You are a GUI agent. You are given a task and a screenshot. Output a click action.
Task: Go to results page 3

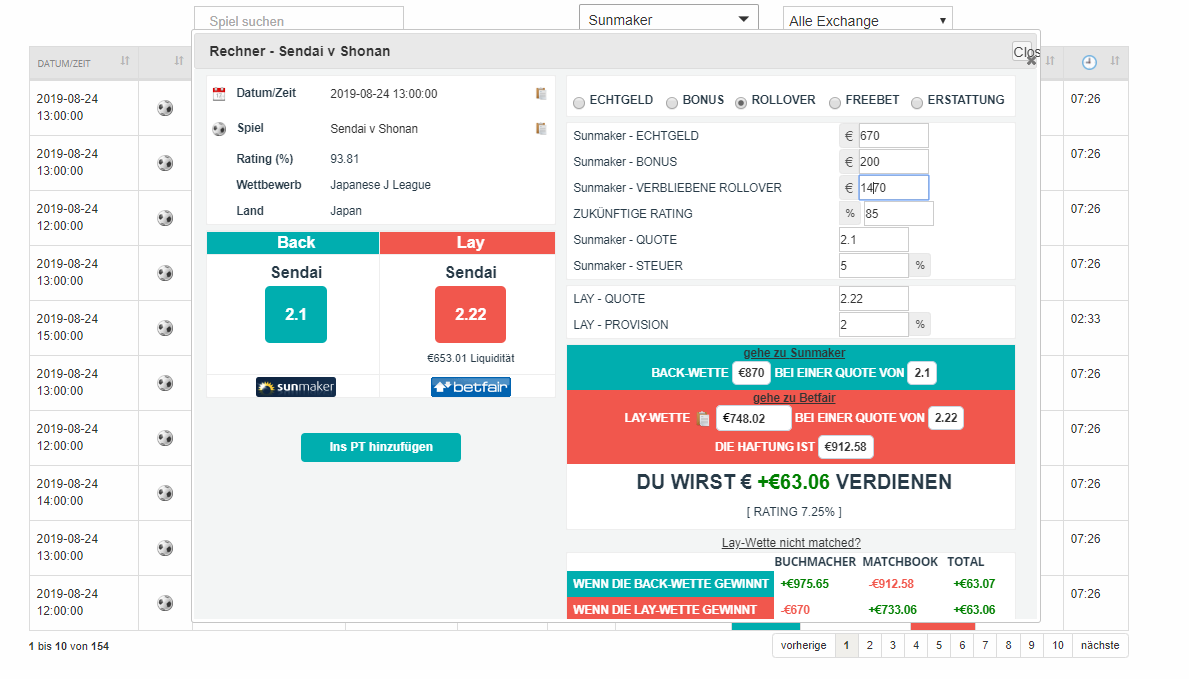(893, 646)
